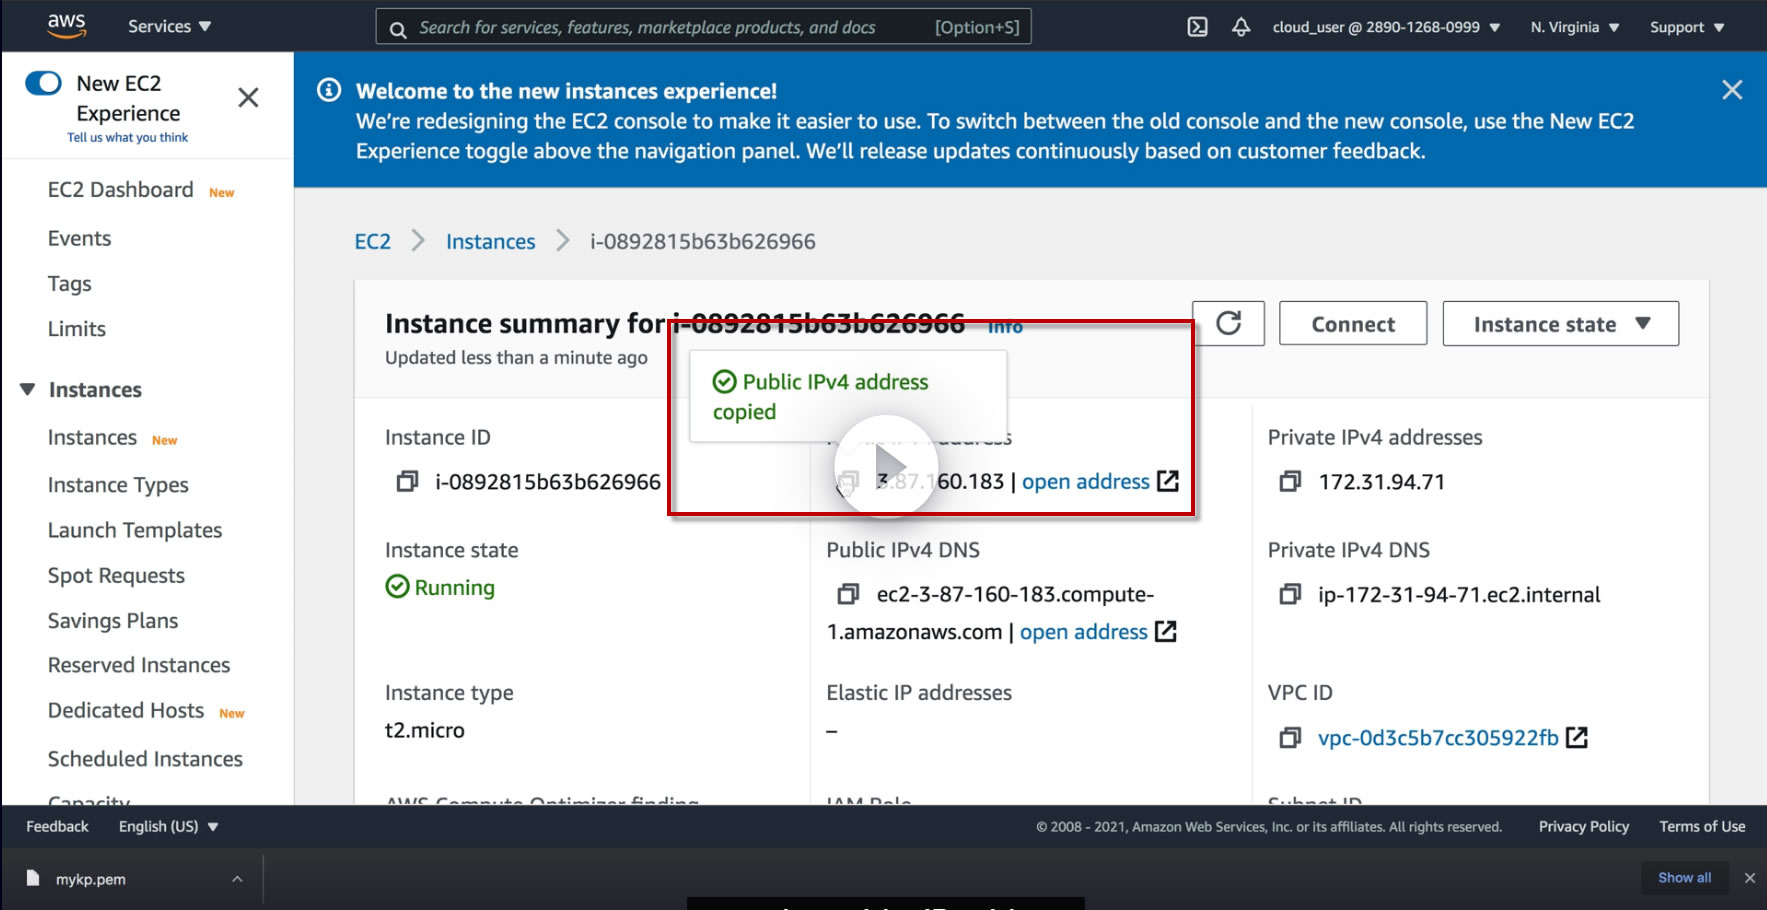Click the Running instance state text

(454, 588)
